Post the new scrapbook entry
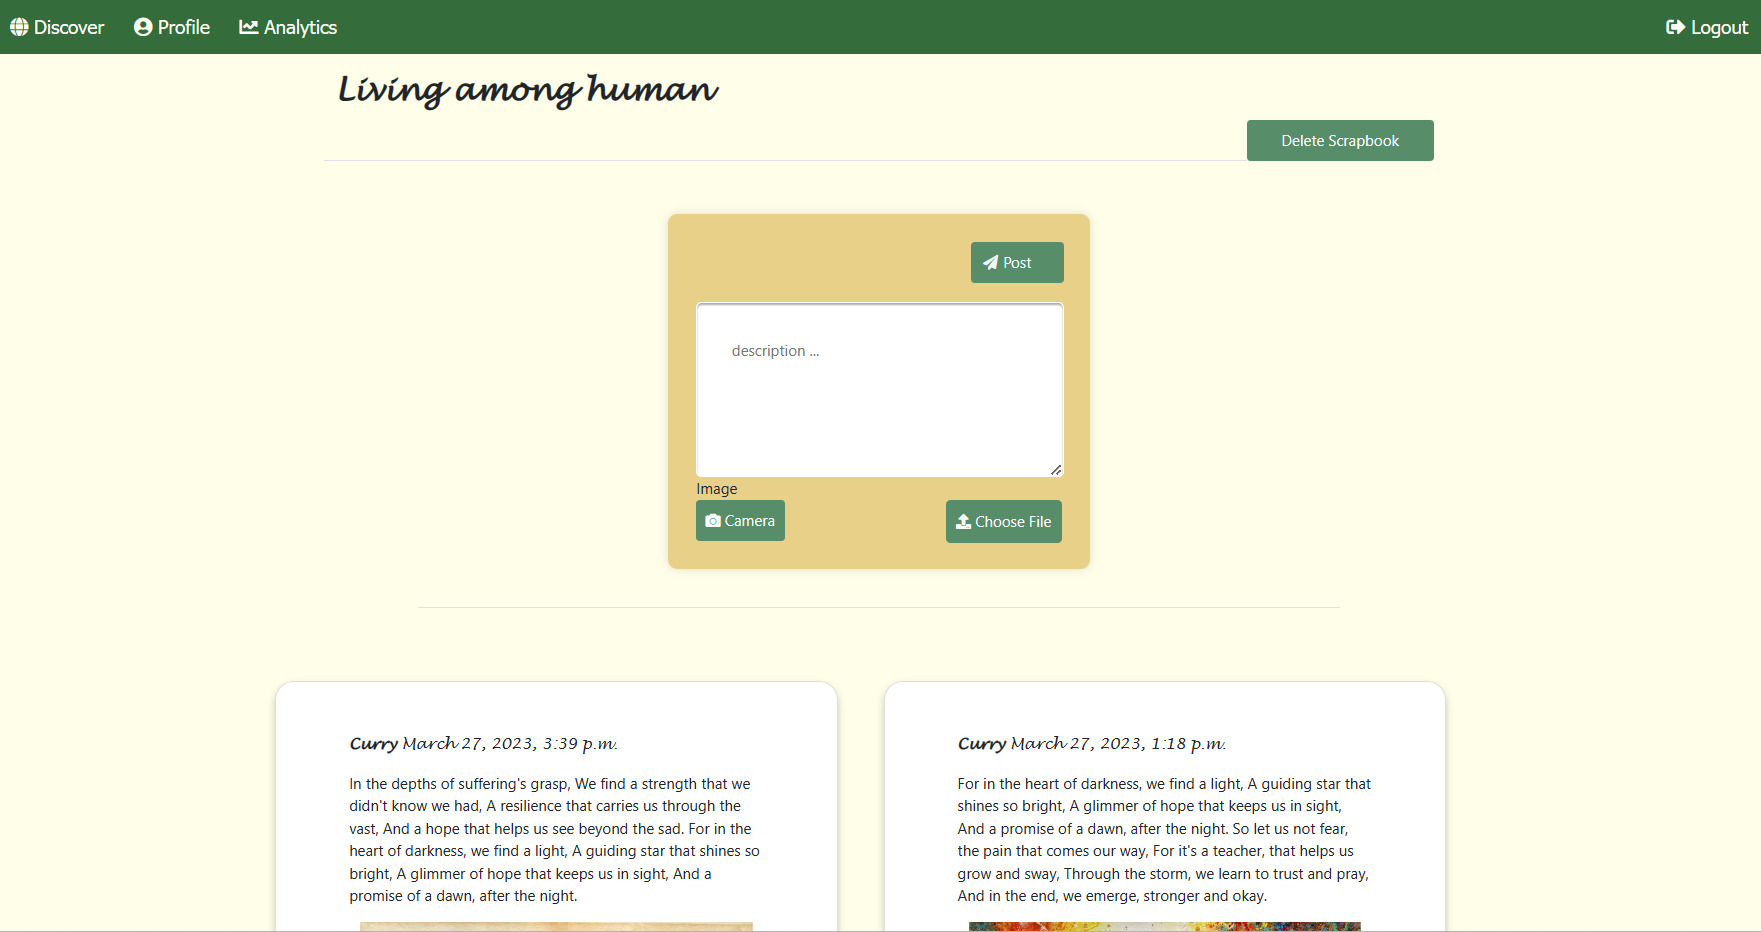Image resolution: width=1761 pixels, height=932 pixels. (1017, 262)
